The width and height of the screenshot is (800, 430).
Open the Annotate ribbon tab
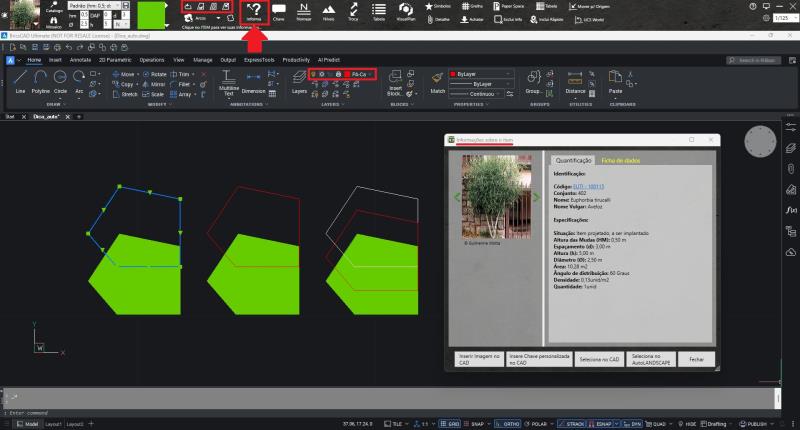[x=80, y=60]
